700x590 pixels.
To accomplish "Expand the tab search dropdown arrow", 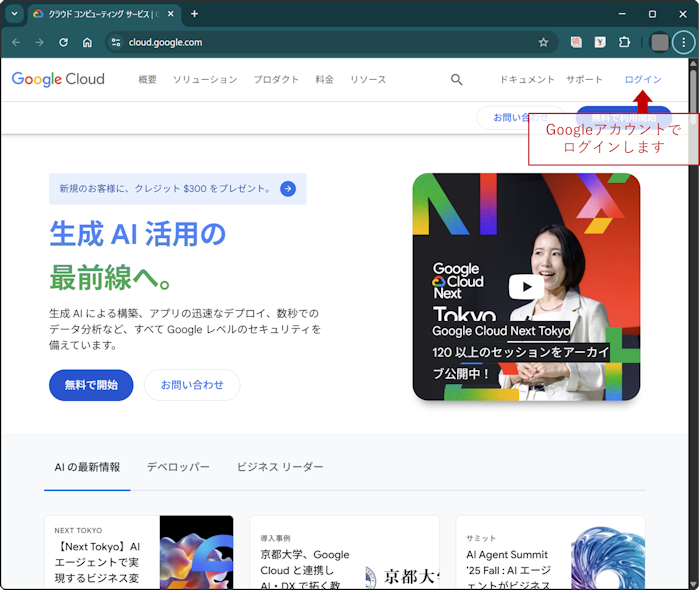I will [14, 14].
